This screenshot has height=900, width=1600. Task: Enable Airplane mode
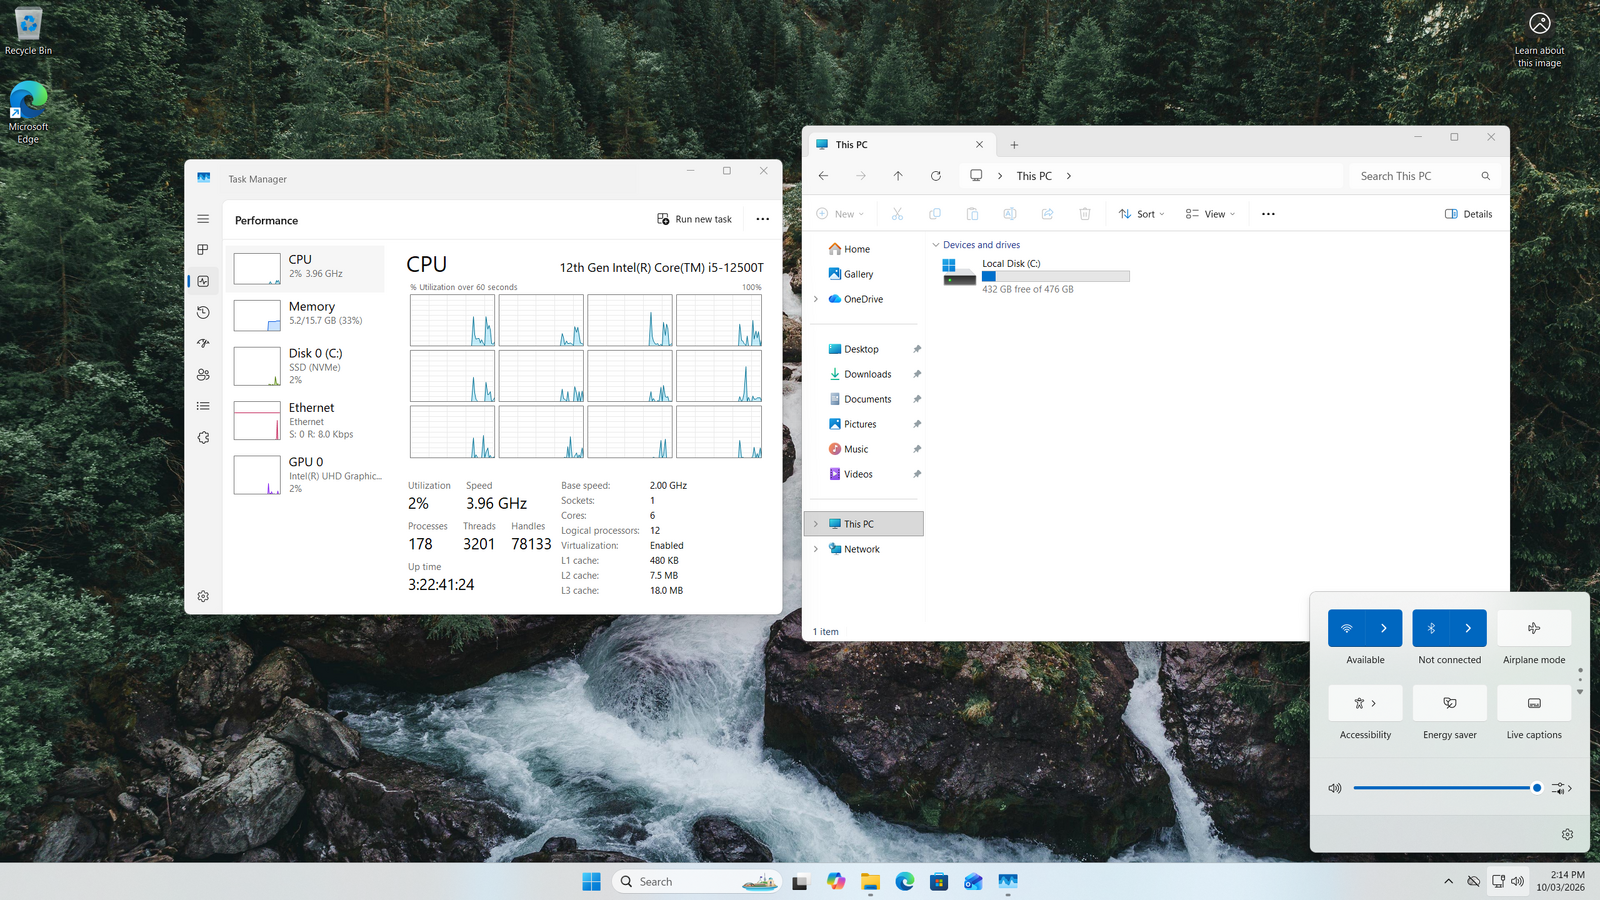[1534, 628]
